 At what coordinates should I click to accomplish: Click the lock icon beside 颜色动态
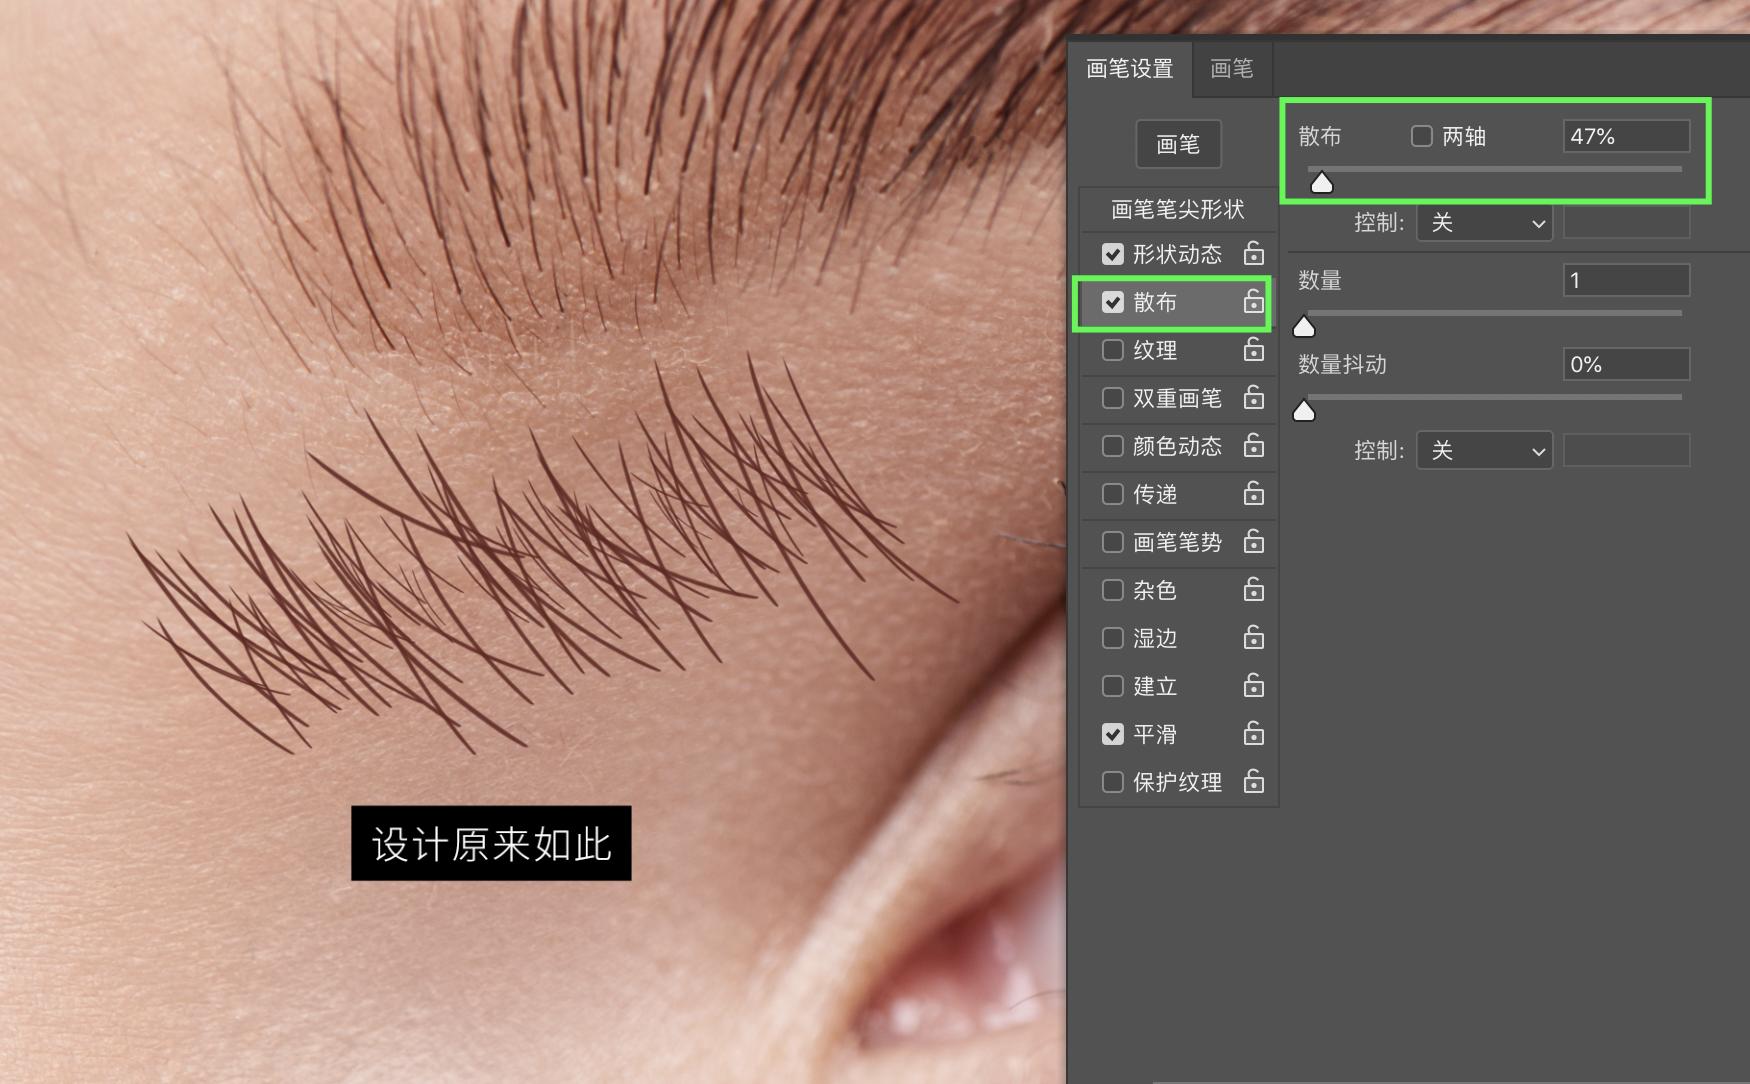(1253, 446)
